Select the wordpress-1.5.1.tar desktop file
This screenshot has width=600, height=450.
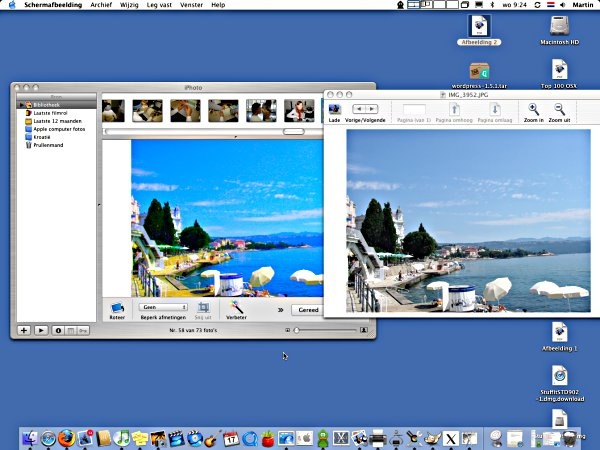(x=479, y=75)
